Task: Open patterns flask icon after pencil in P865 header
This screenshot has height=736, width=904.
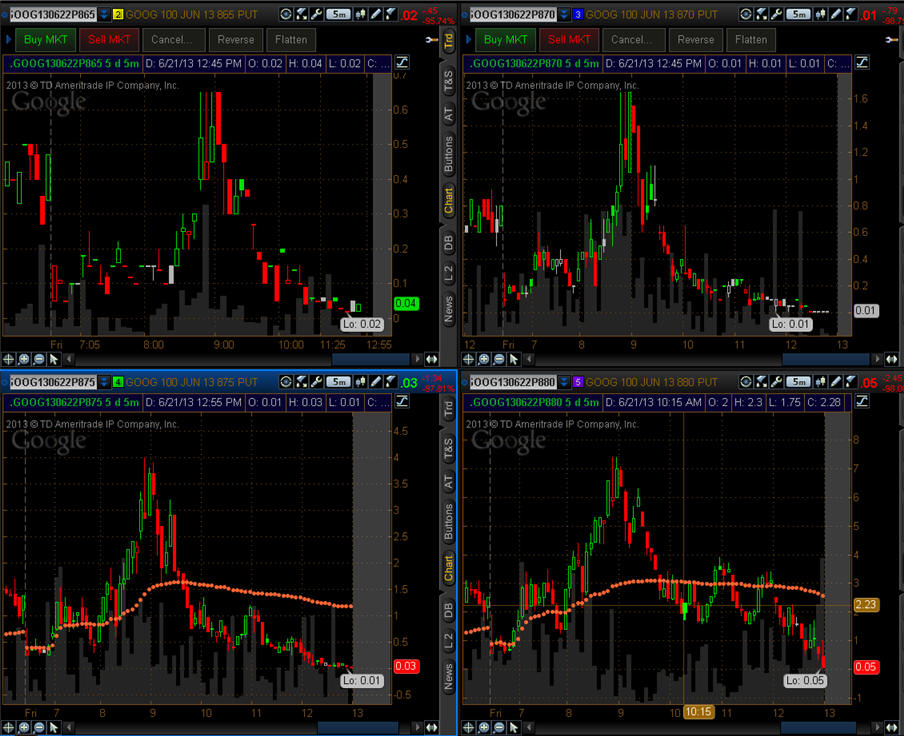Action: click(390, 14)
